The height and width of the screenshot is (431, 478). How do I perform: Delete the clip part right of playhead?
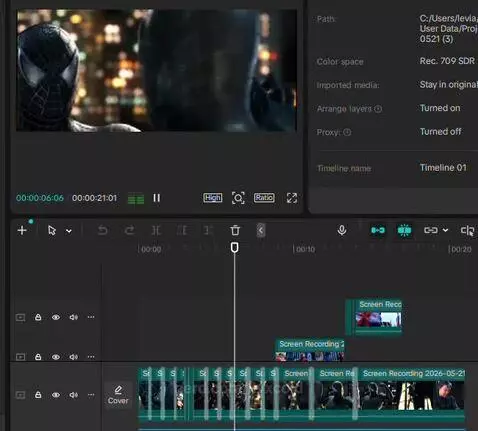click(208, 230)
